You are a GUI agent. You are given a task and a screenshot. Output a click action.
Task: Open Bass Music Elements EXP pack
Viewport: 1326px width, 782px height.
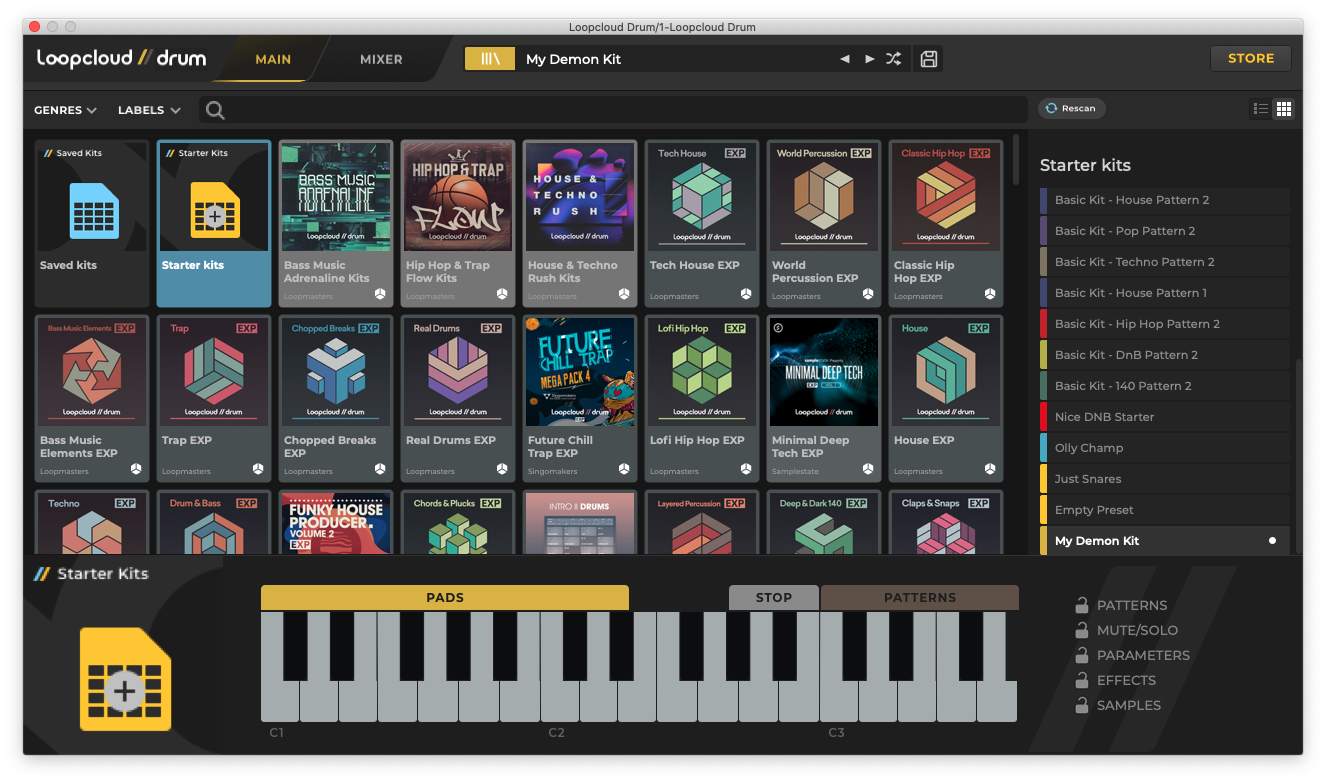tap(92, 398)
